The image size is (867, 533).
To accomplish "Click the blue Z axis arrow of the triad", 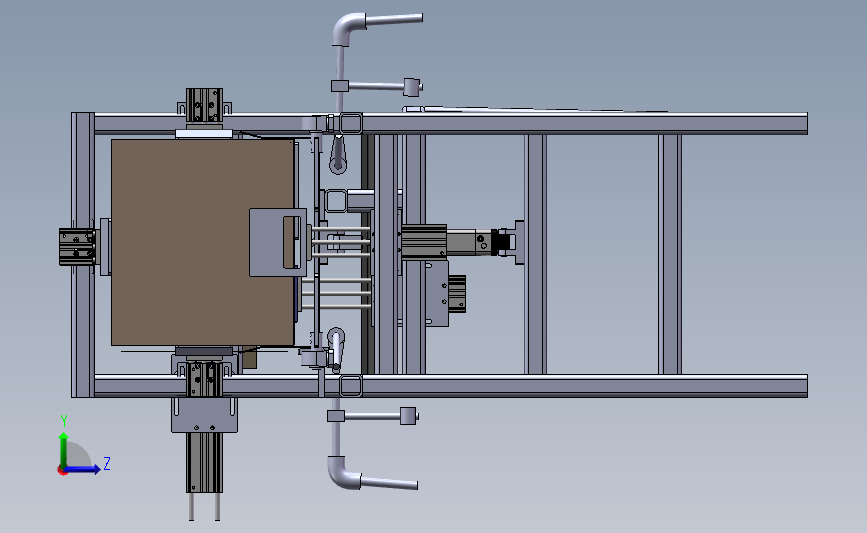I will tap(83, 469).
